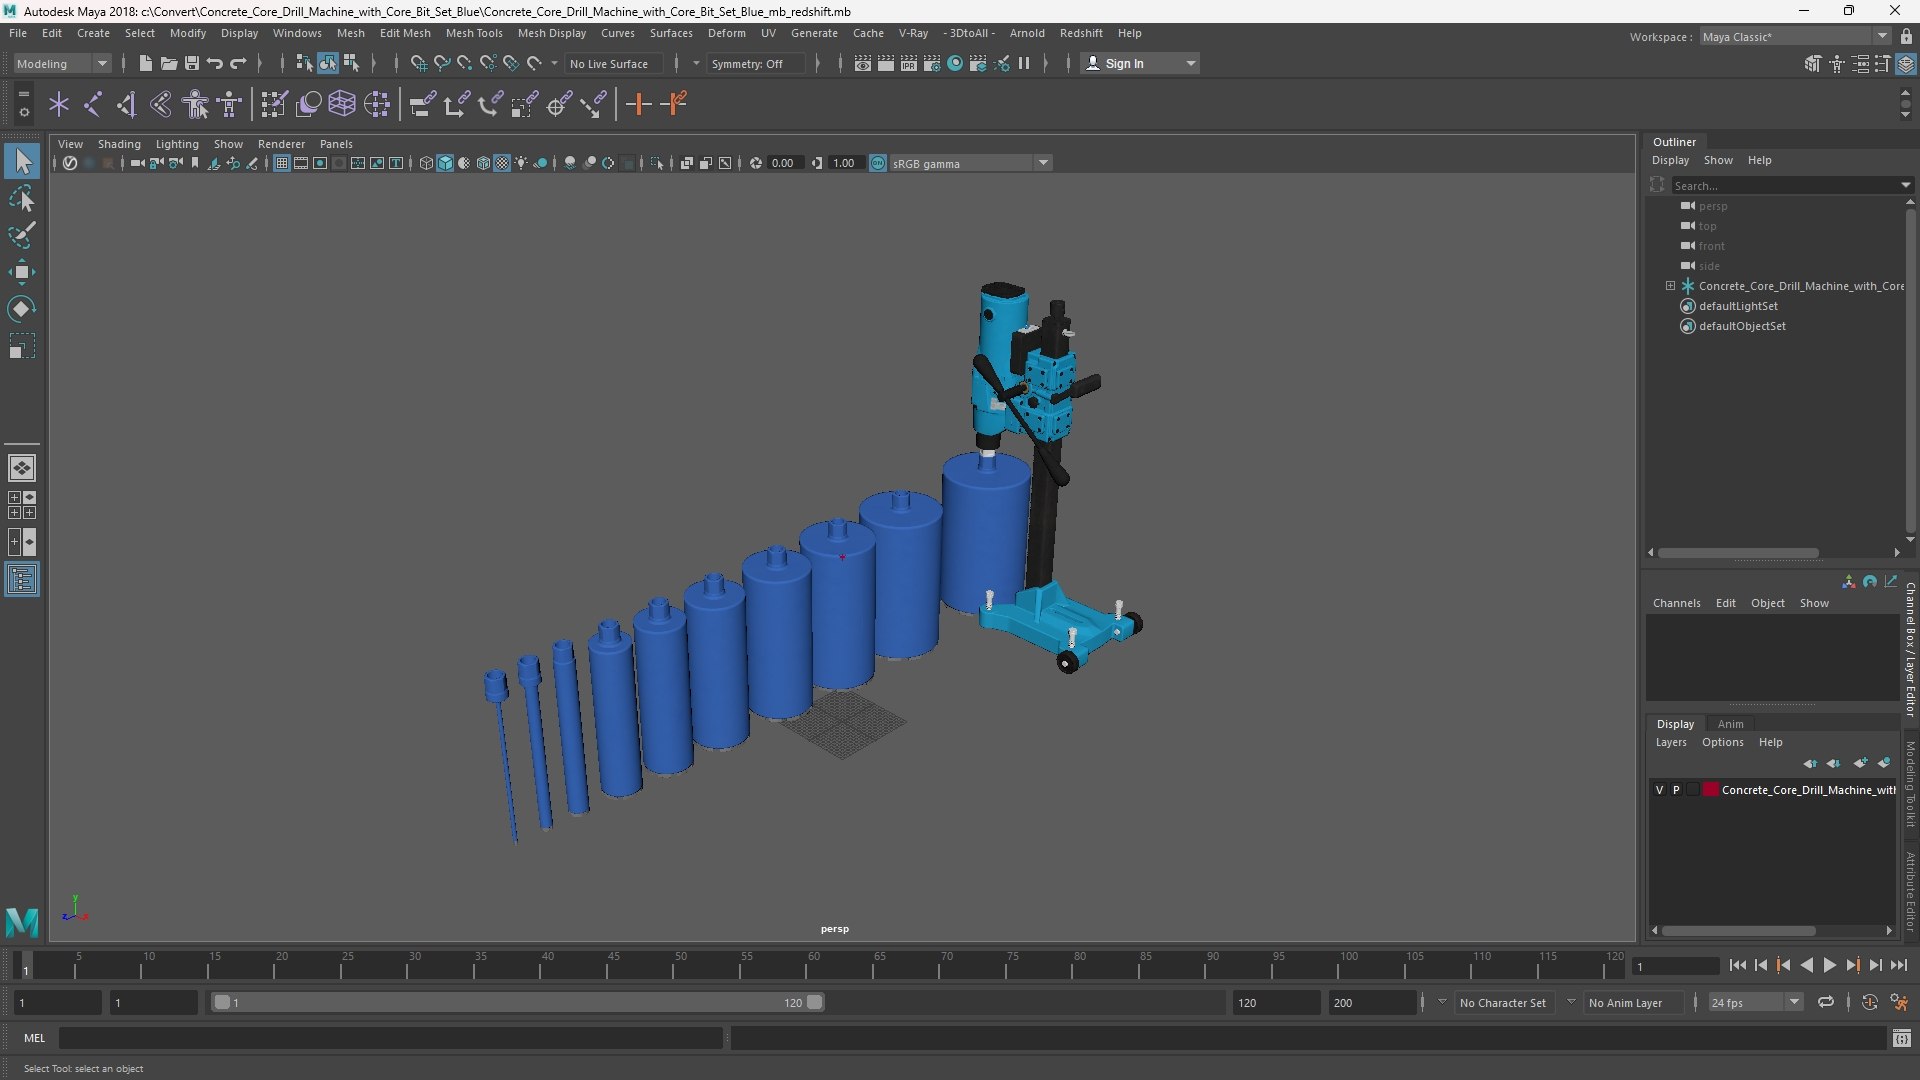Choose the Move tool in the toolbox

point(21,272)
